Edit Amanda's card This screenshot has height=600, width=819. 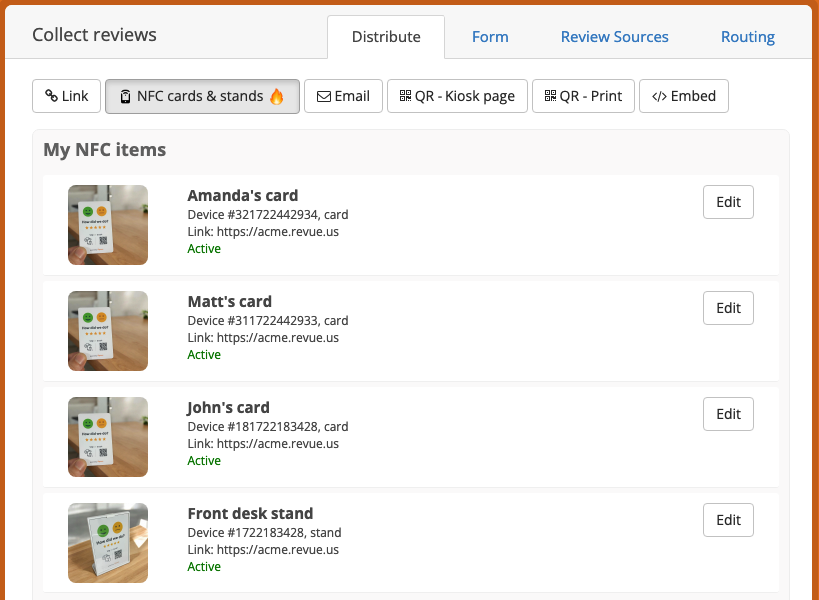[728, 202]
